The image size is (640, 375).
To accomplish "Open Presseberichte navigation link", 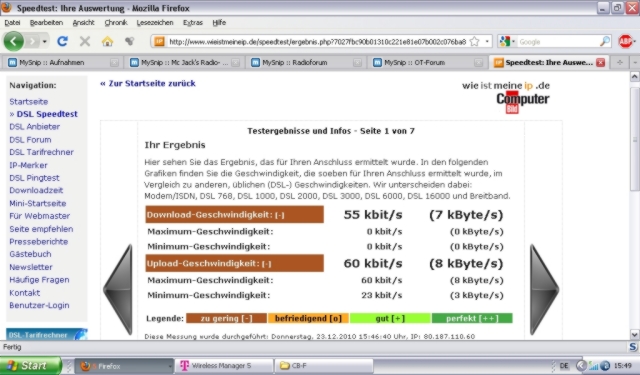I will 38,242.
